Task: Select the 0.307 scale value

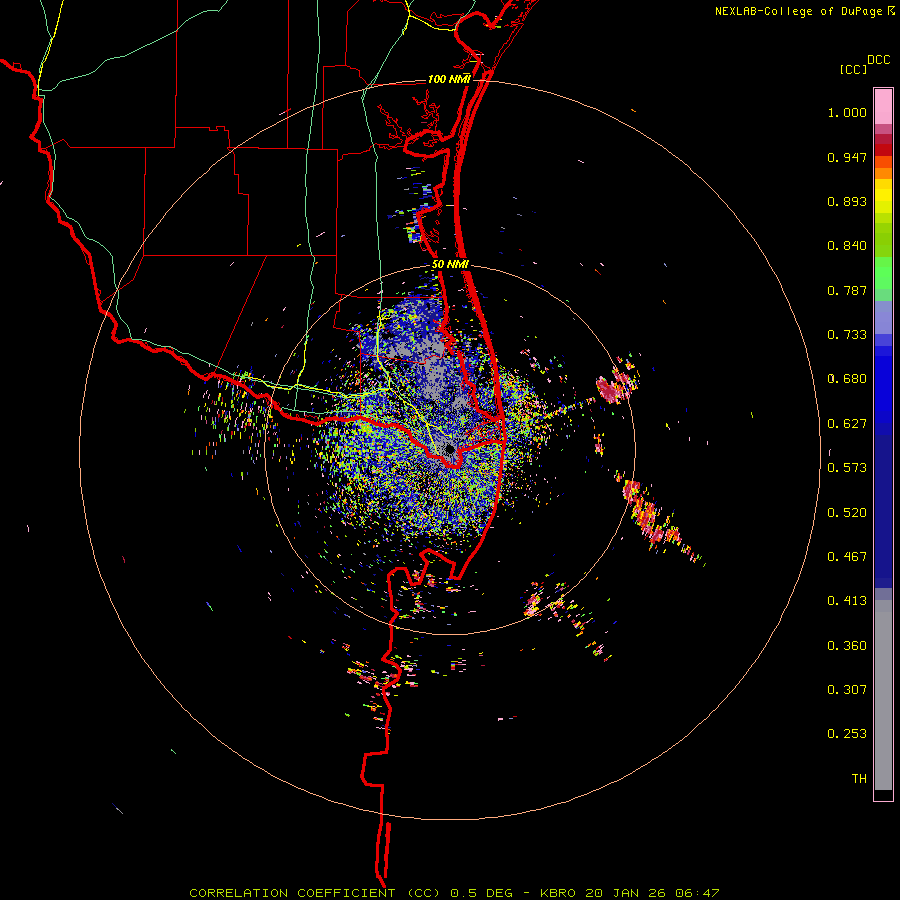Action: pos(847,689)
